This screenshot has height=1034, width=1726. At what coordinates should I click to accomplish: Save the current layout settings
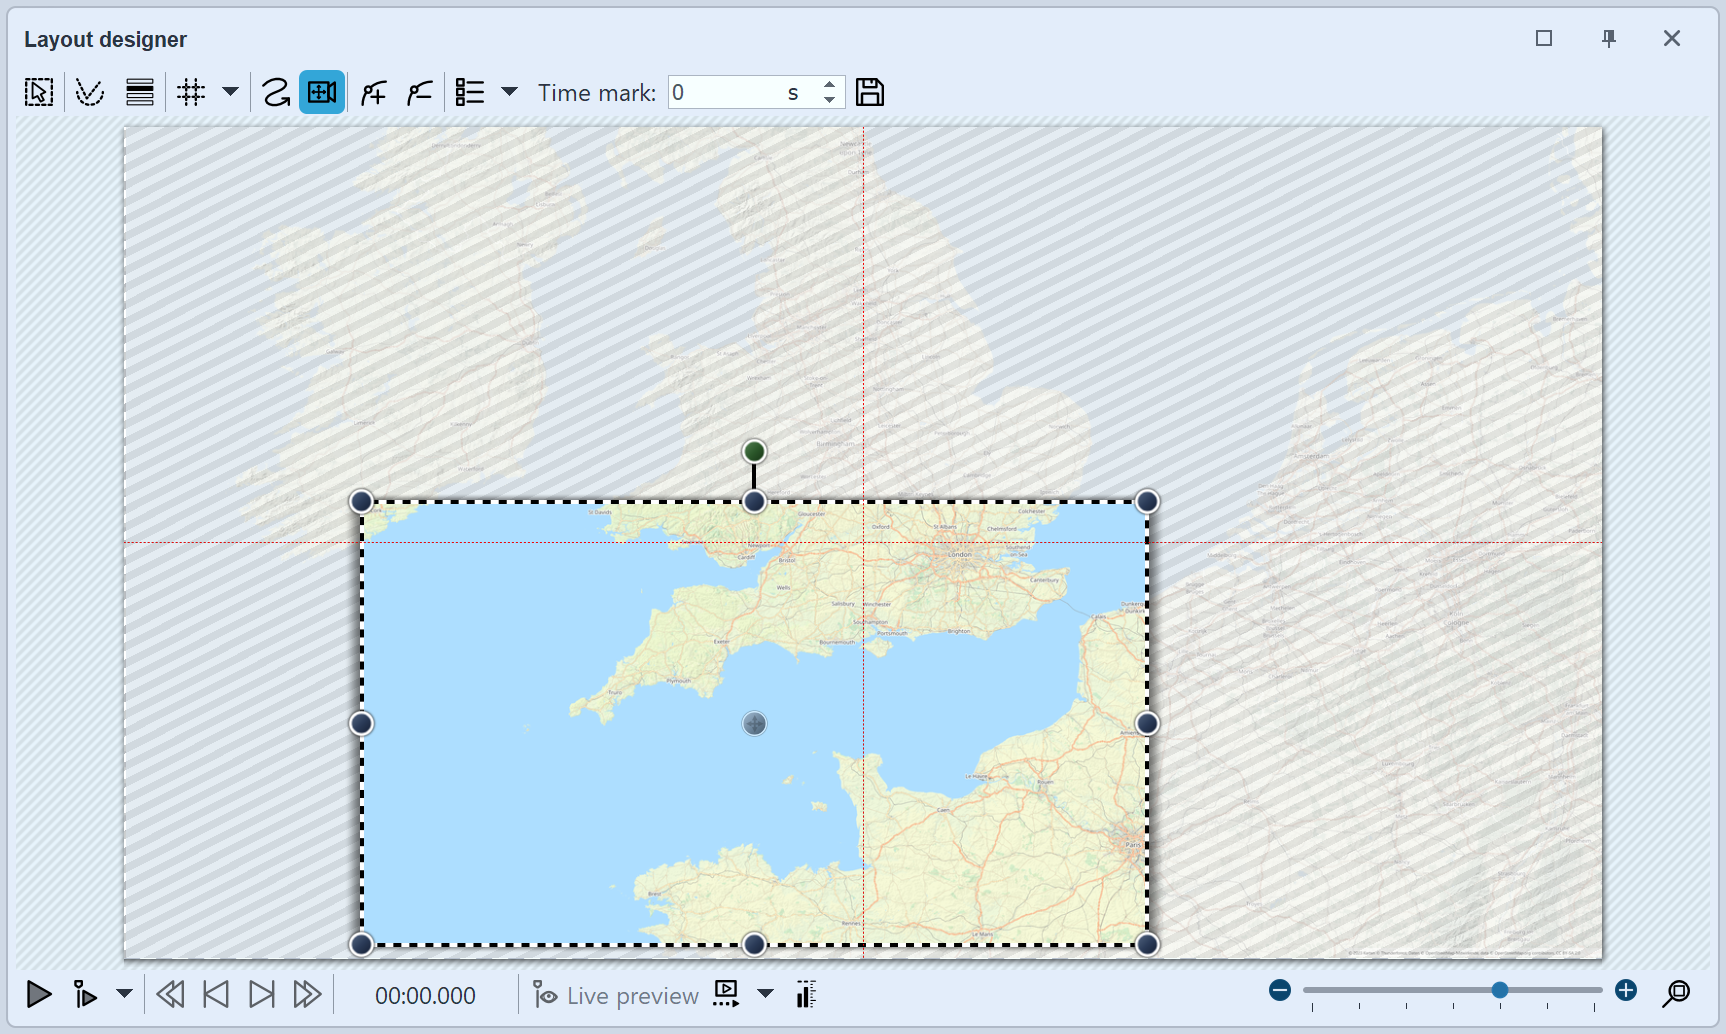pos(869,91)
